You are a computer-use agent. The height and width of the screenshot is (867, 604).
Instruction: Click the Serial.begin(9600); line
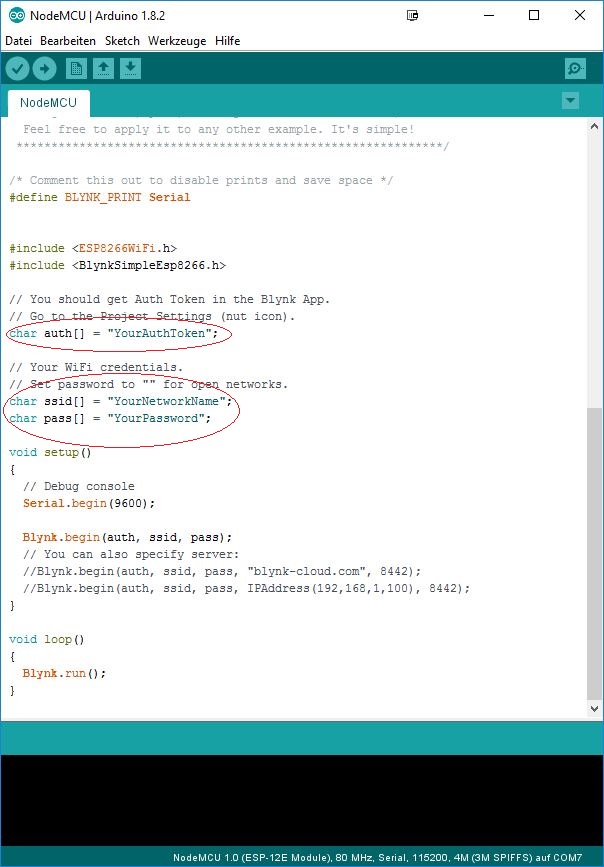[89, 503]
